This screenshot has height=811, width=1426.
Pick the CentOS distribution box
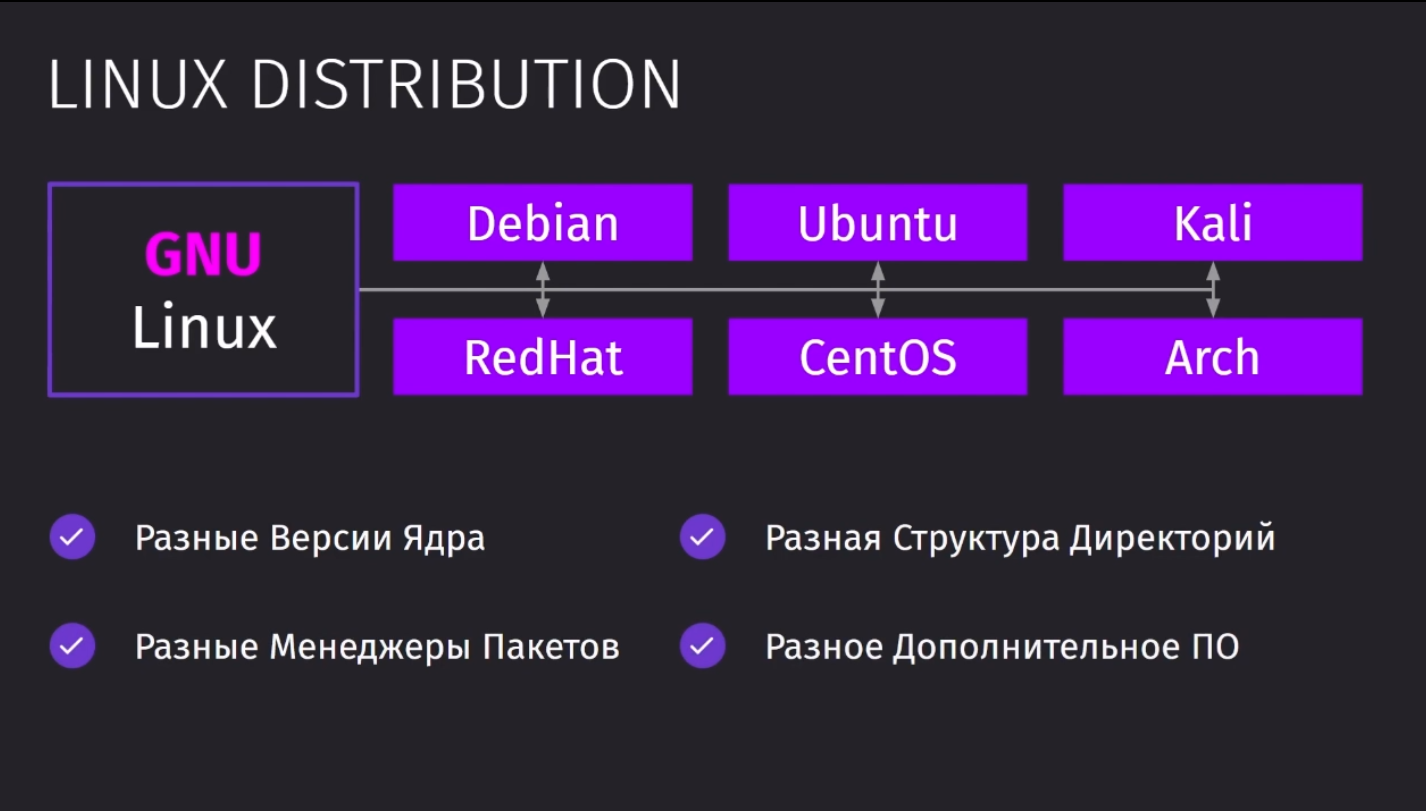click(x=878, y=357)
